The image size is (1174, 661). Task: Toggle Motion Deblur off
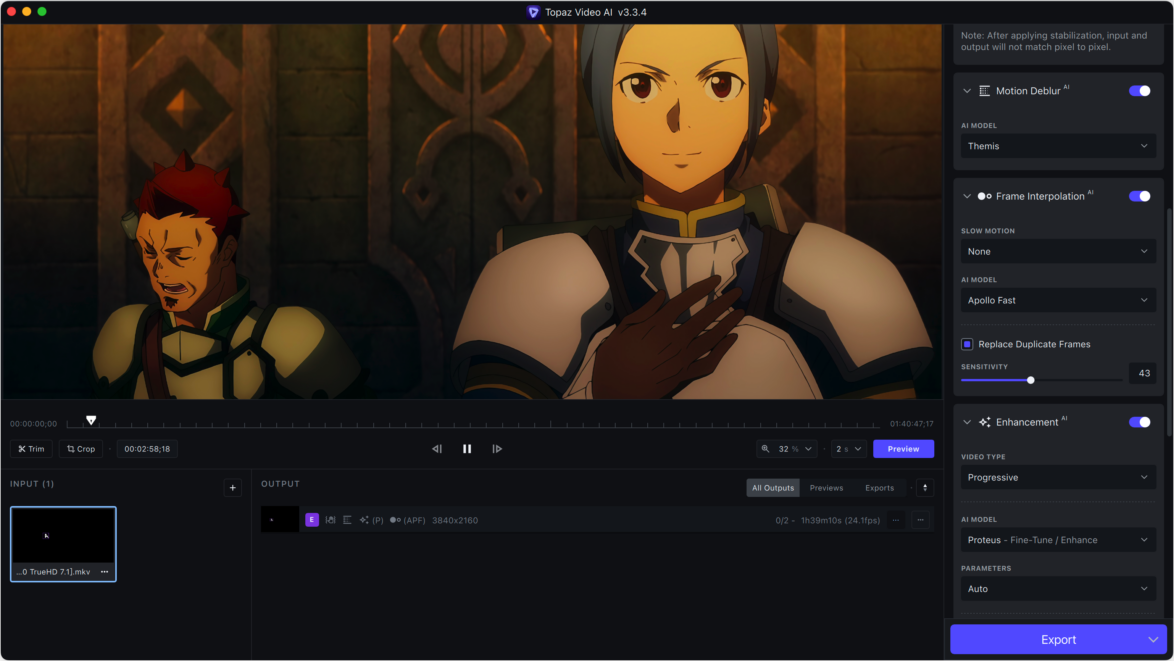coord(1140,91)
